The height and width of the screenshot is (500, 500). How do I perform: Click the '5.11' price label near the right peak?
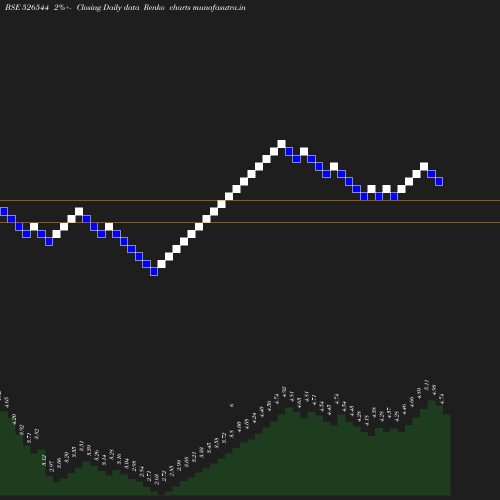[426, 385]
